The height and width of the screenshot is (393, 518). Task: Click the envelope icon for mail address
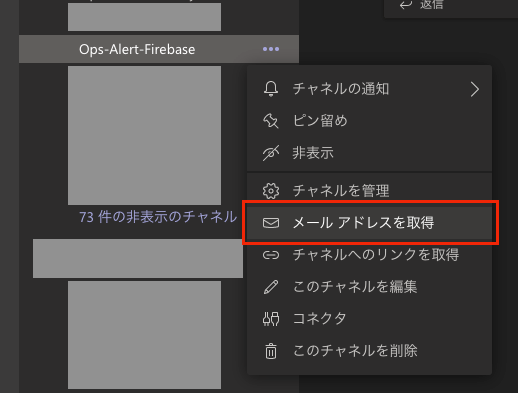[x=271, y=223]
